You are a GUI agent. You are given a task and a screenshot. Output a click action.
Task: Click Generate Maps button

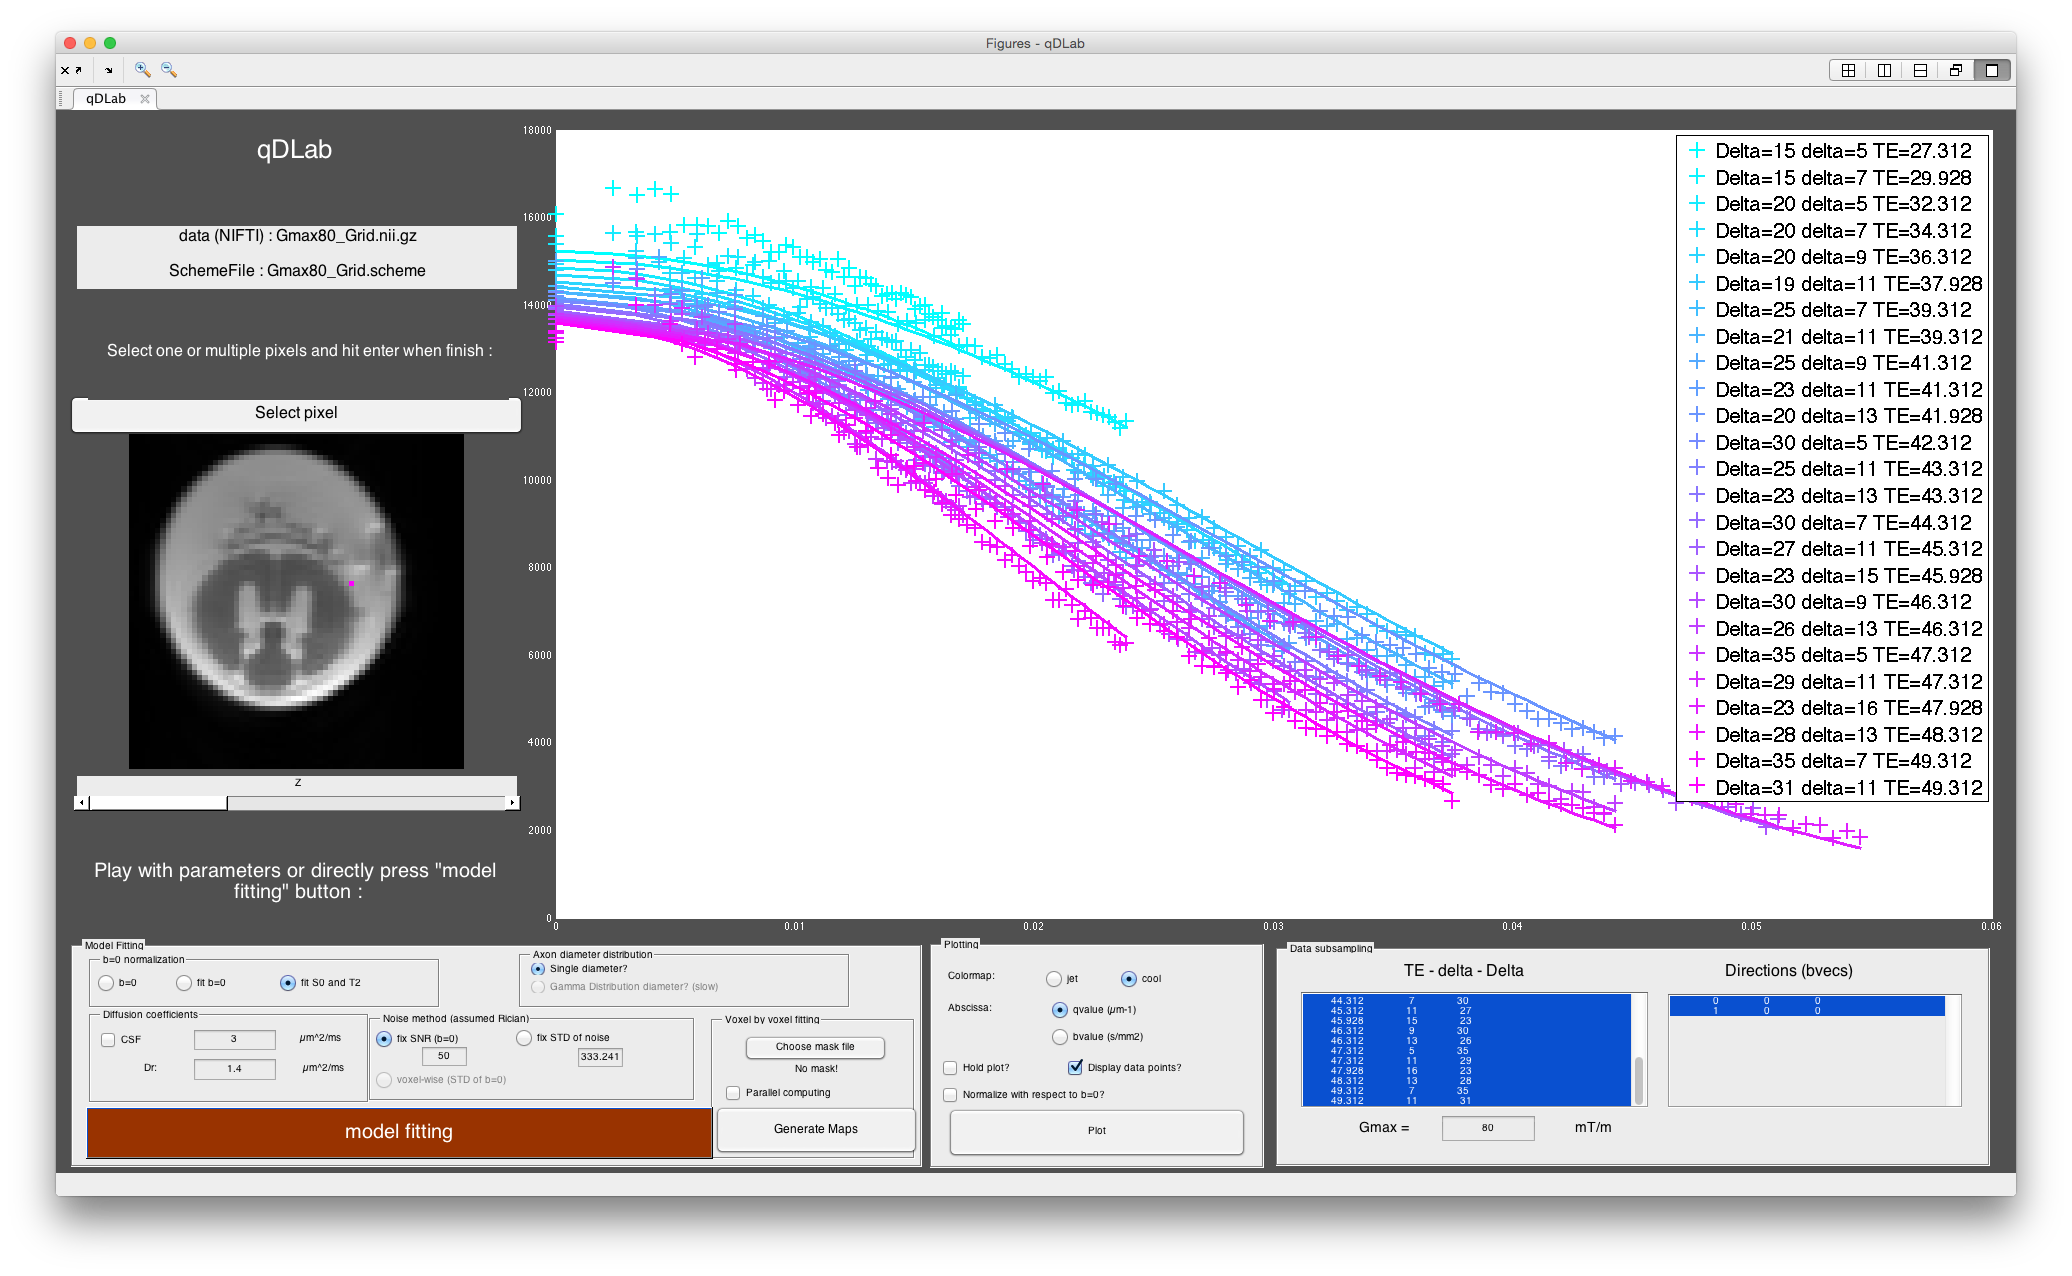(815, 1129)
